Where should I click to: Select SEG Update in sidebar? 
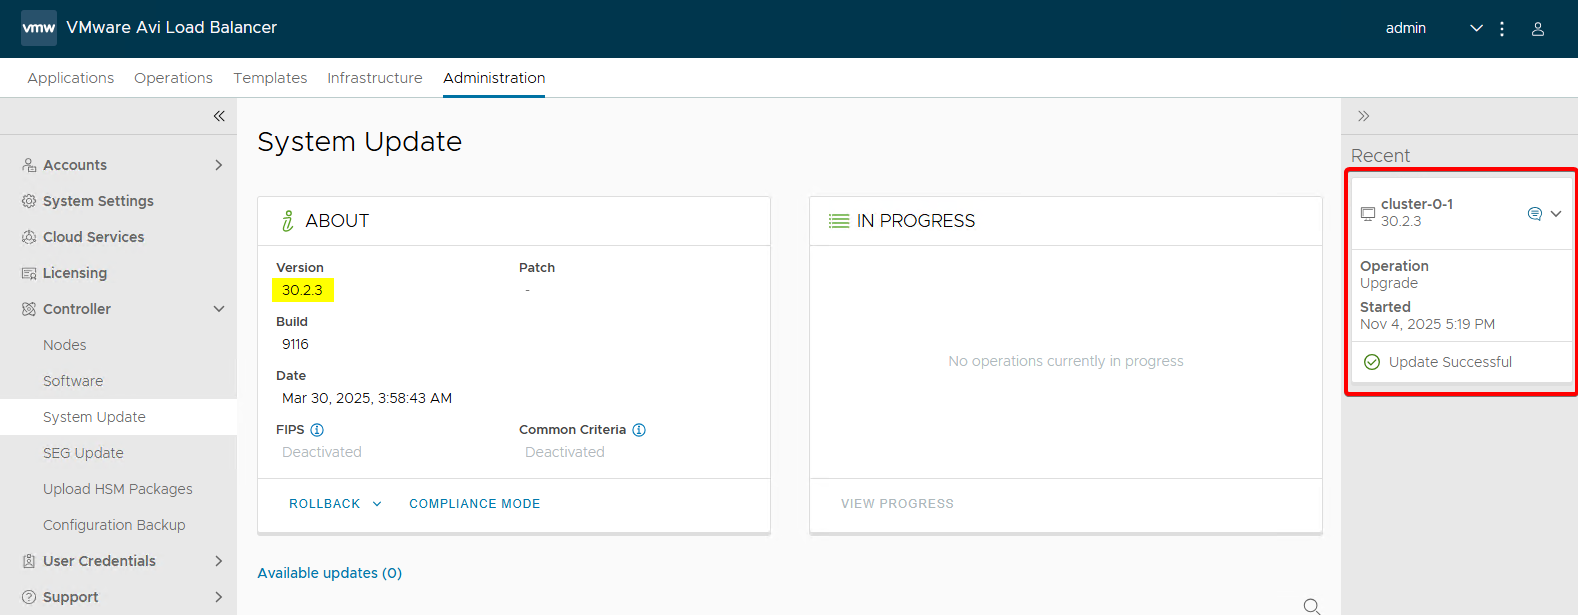click(x=83, y=453)
